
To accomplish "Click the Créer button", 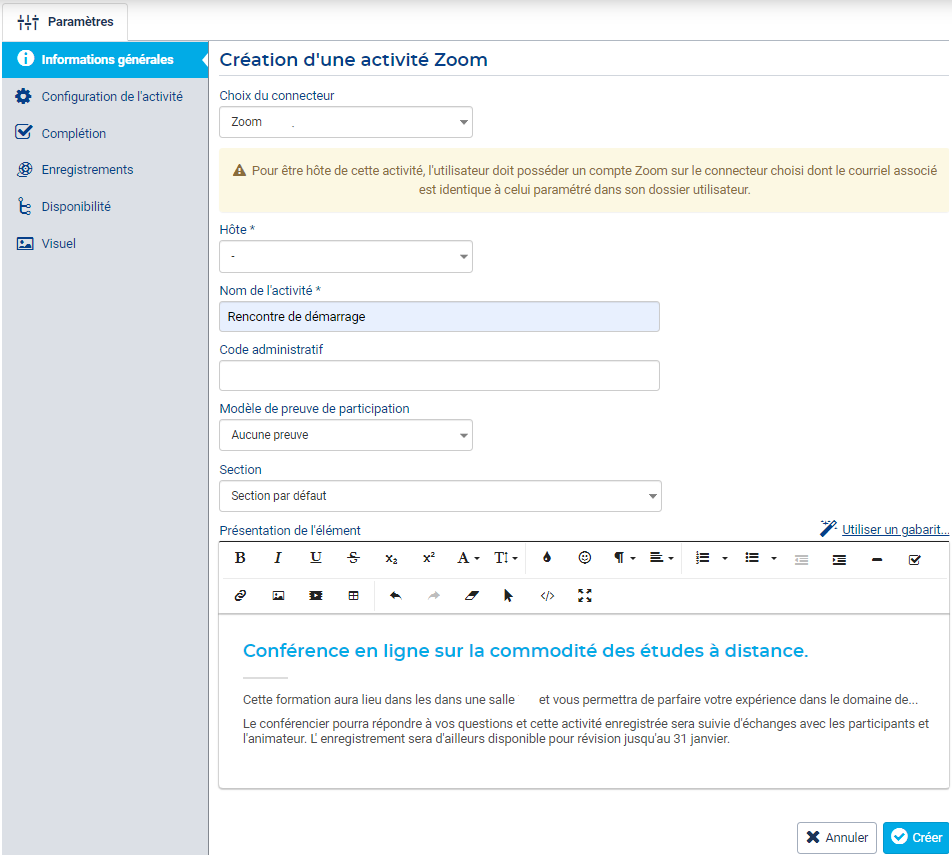I will (916, 837).
